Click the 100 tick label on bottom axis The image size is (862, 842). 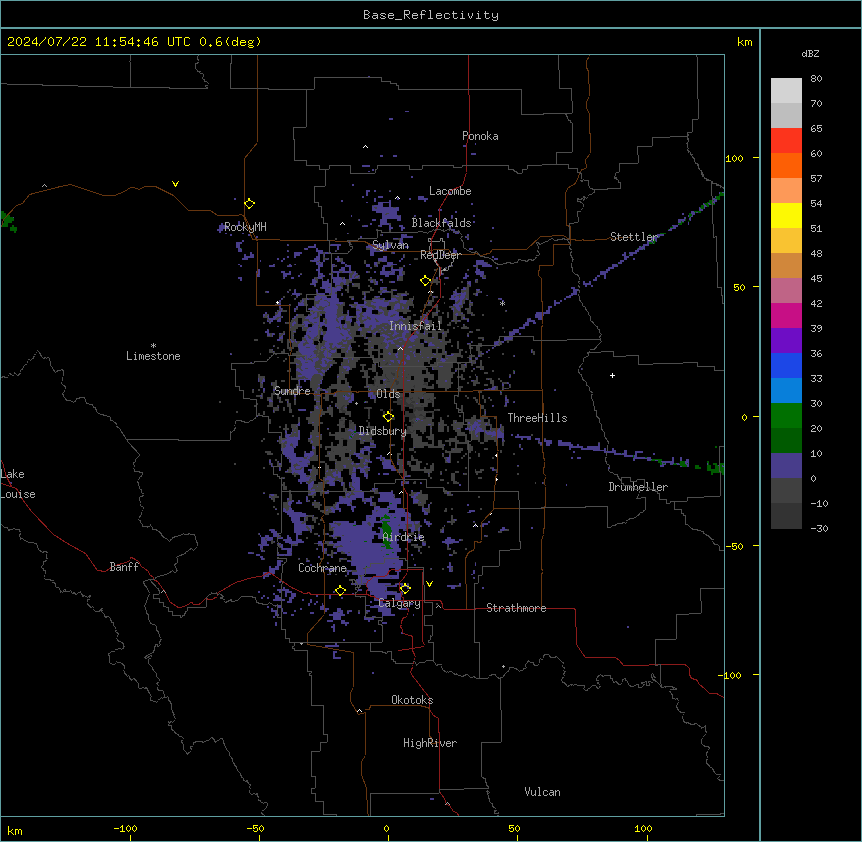[643, 828]
